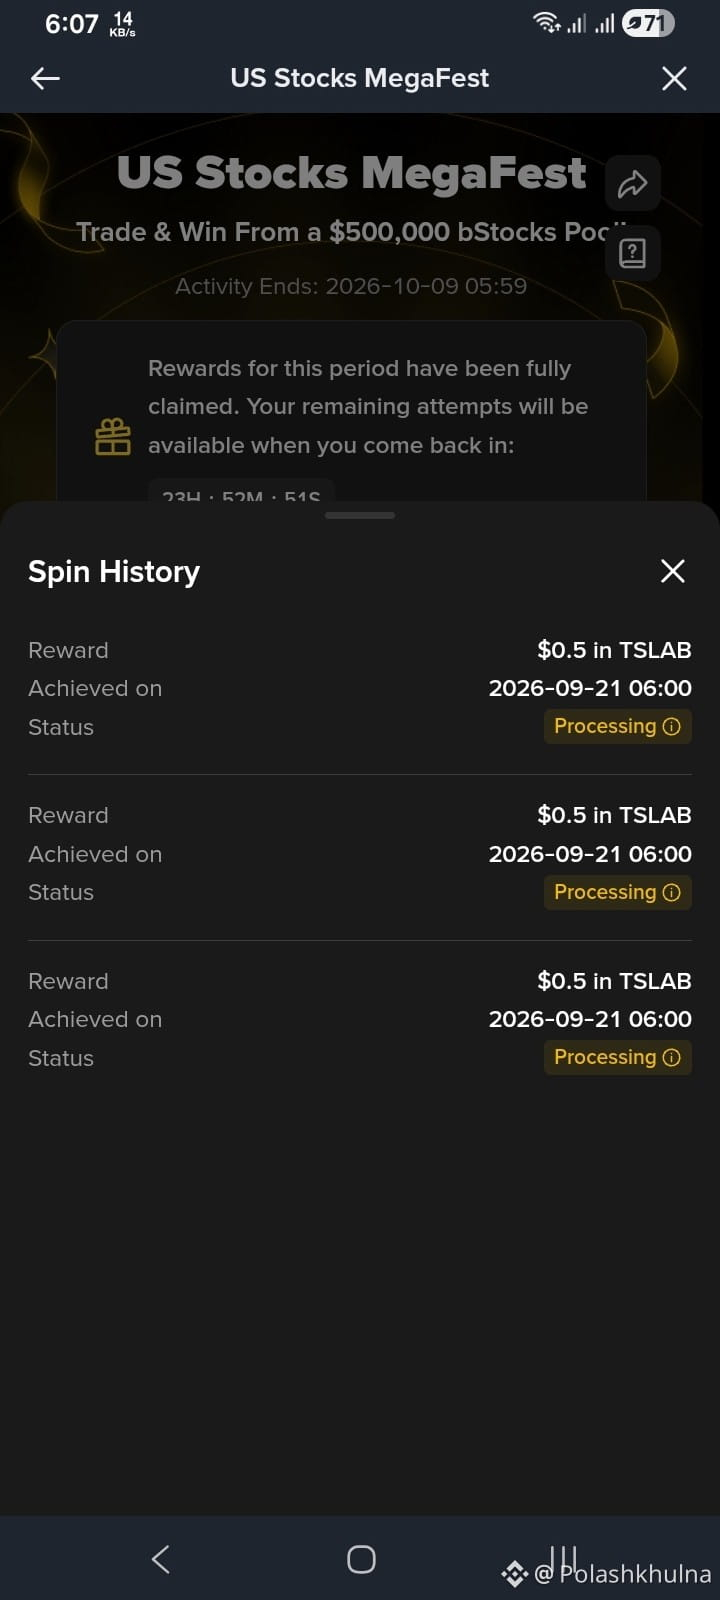Tap first Processing status badge

click(617, 727)
